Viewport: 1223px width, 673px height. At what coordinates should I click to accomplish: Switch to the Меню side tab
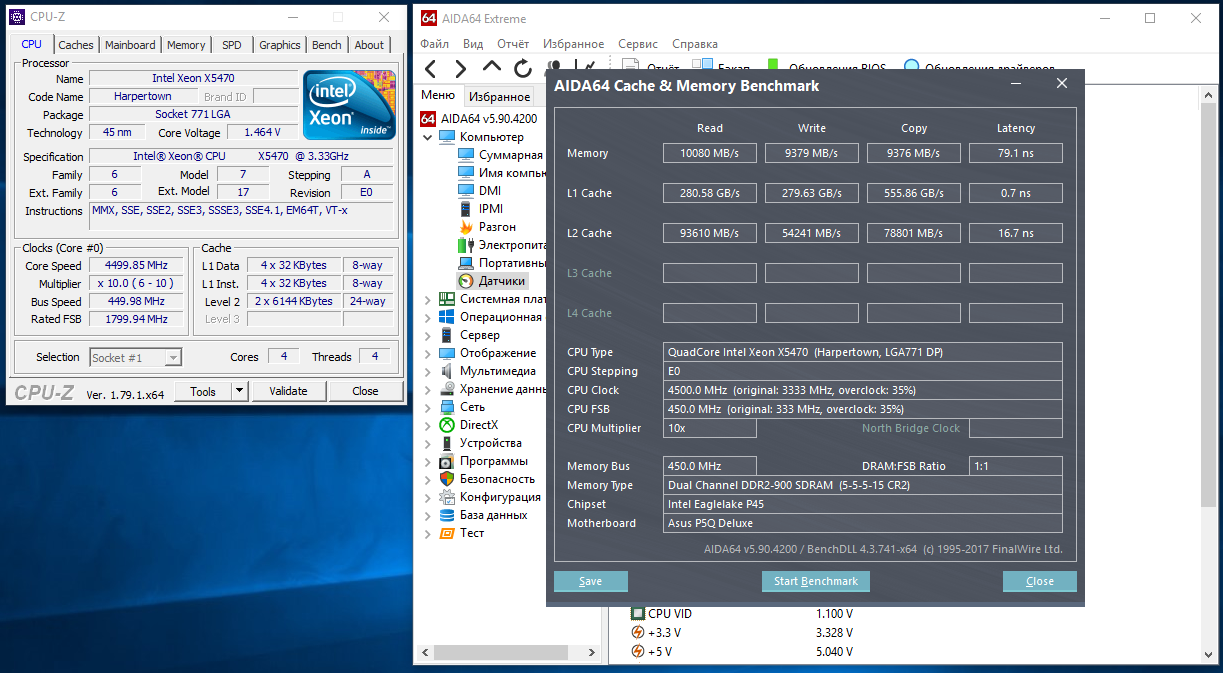pos(438,96)
